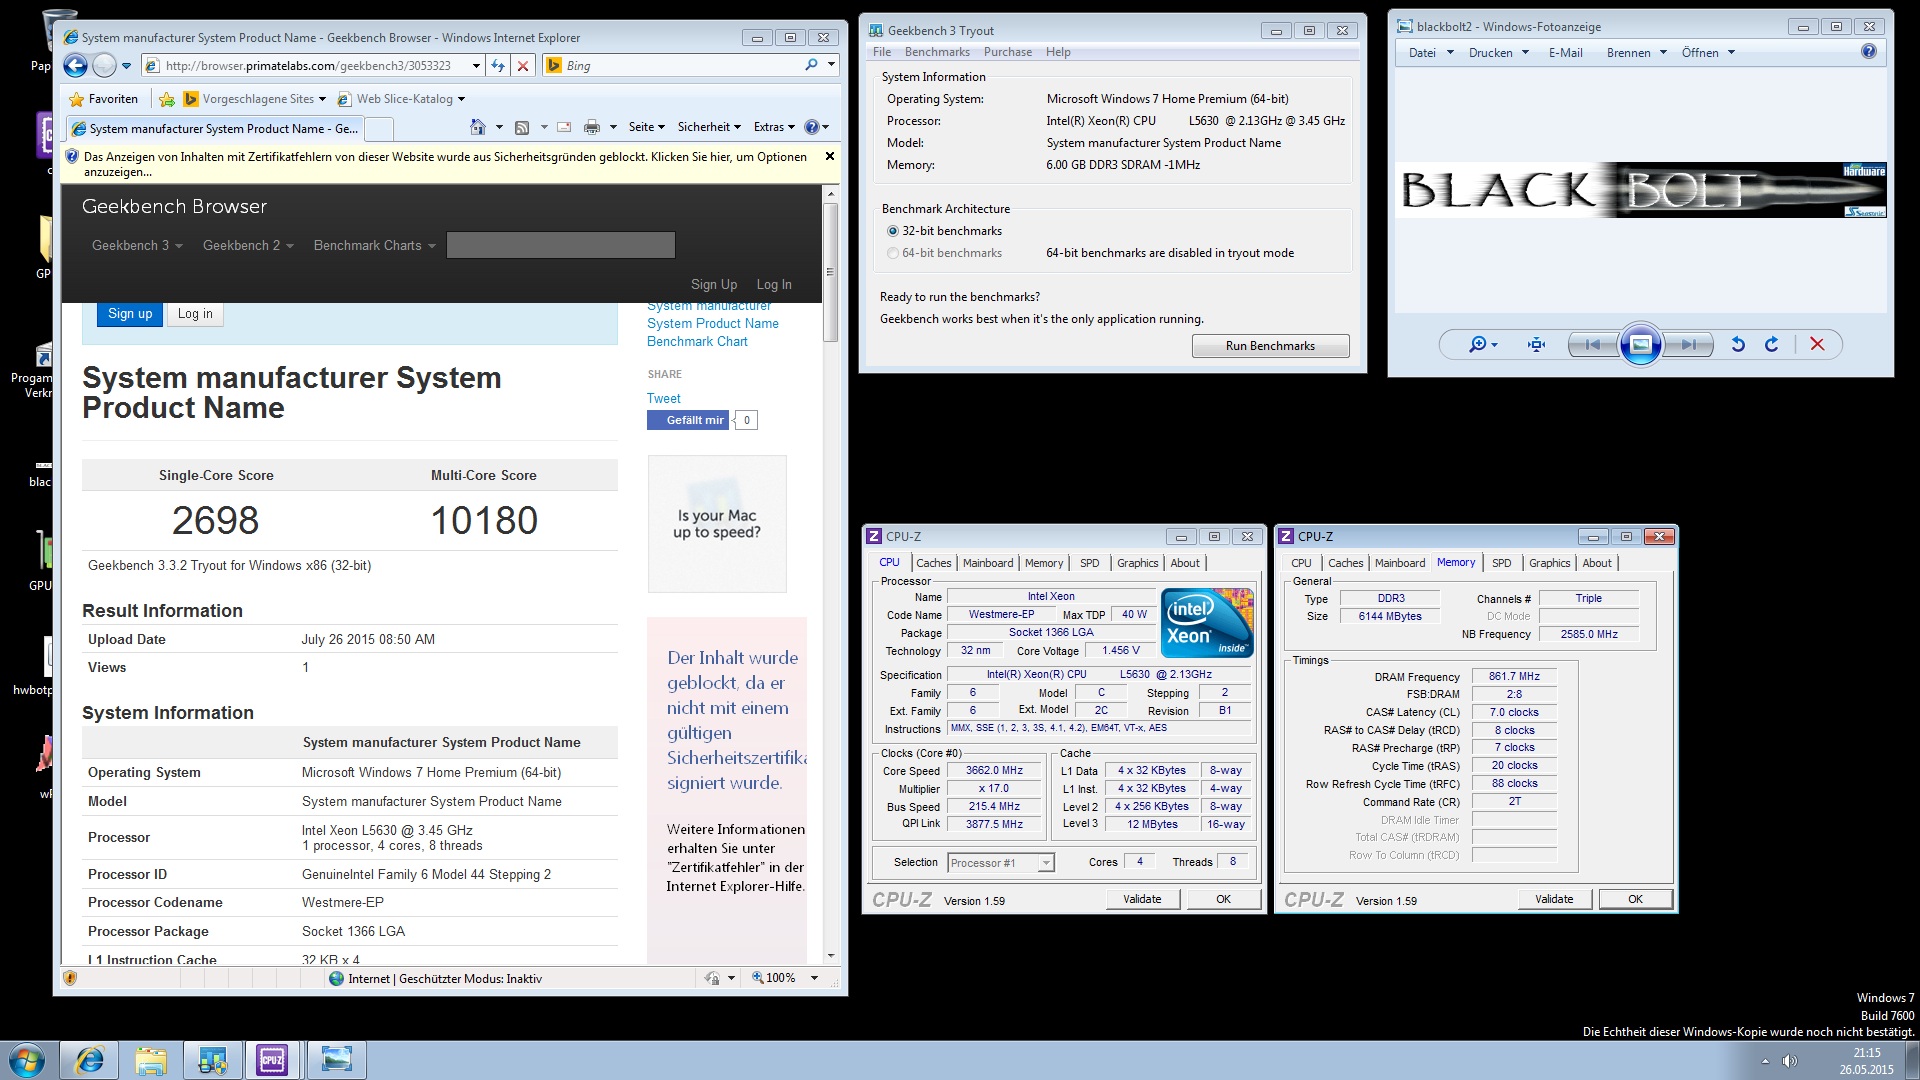Click the photo viewer taskbar icon
The width and height of the screenshot is (1920, 1080).
tap(336, 1060)
